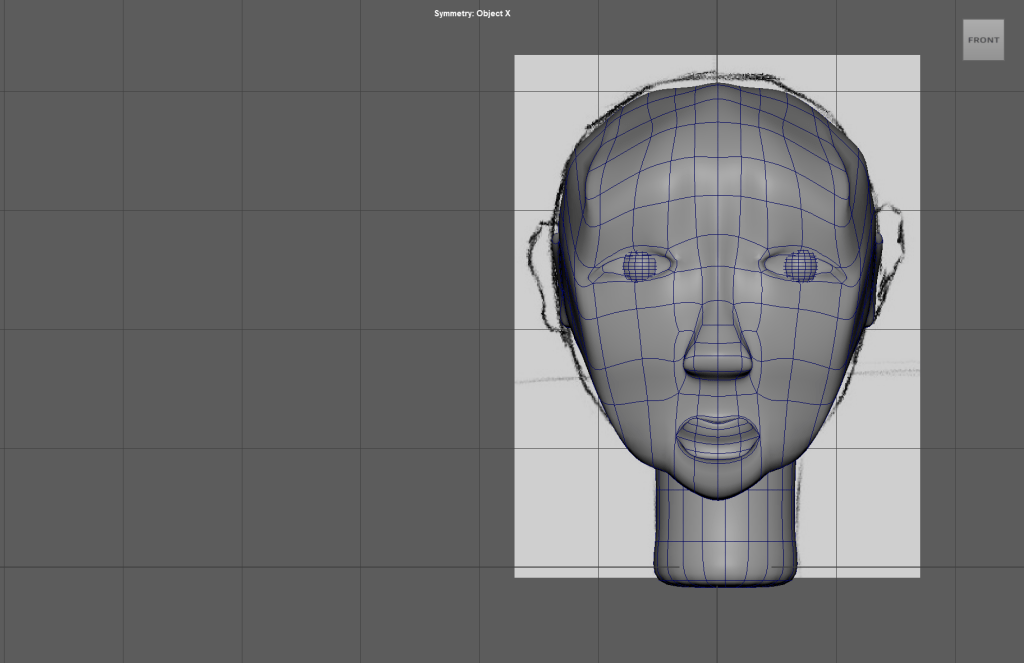1024x663 pixels.
Task: Select the cheek on the screen's left side
Action: click(x=630, y=350)
